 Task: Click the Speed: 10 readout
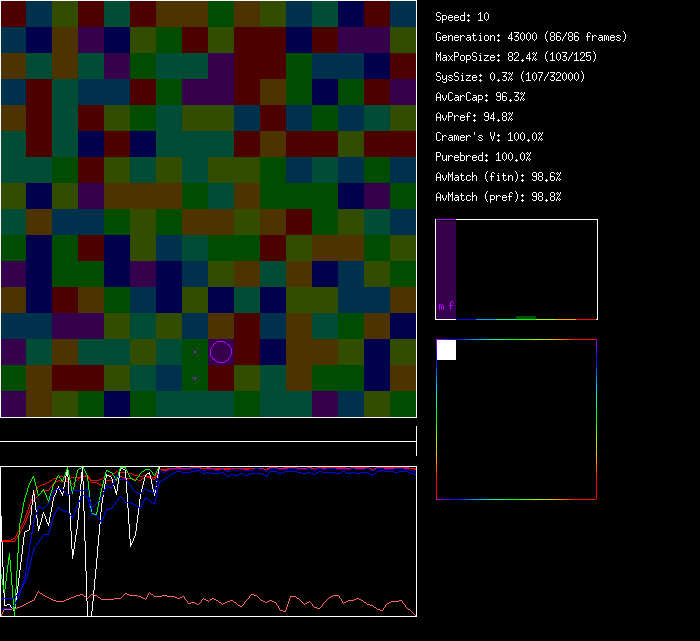coord(462,17)
